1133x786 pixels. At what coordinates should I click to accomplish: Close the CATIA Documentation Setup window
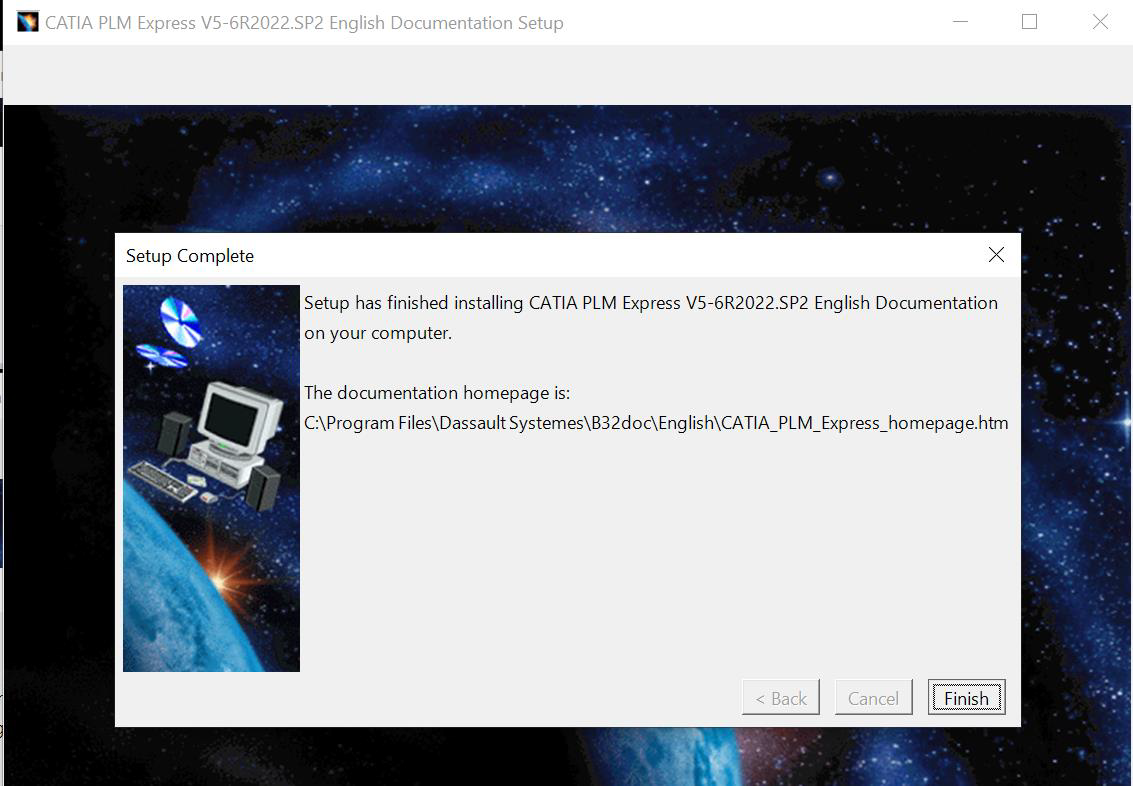[x=1100, y=22]
